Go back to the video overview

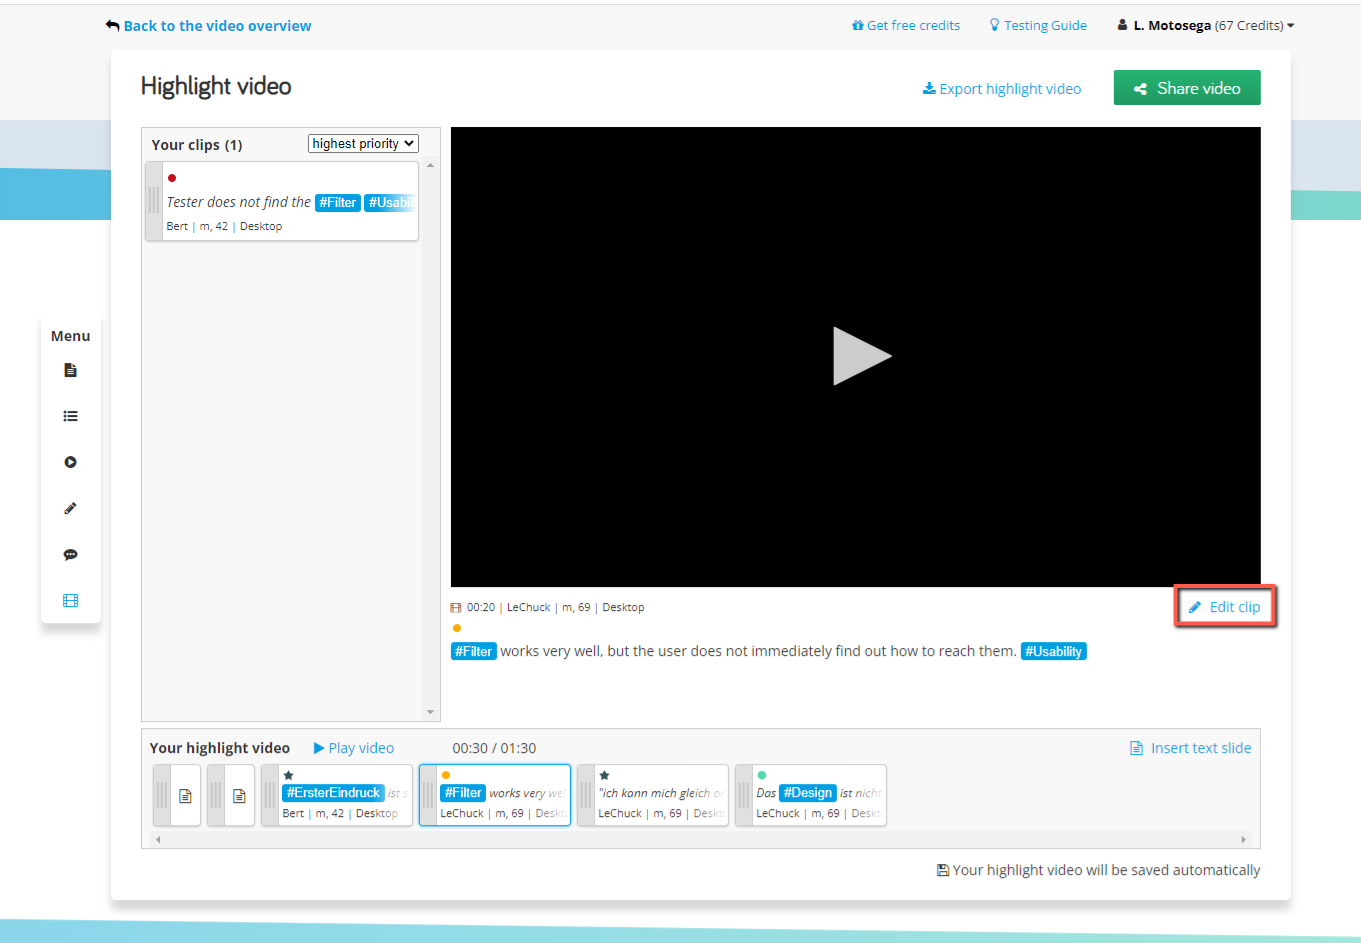click(208, 26)
